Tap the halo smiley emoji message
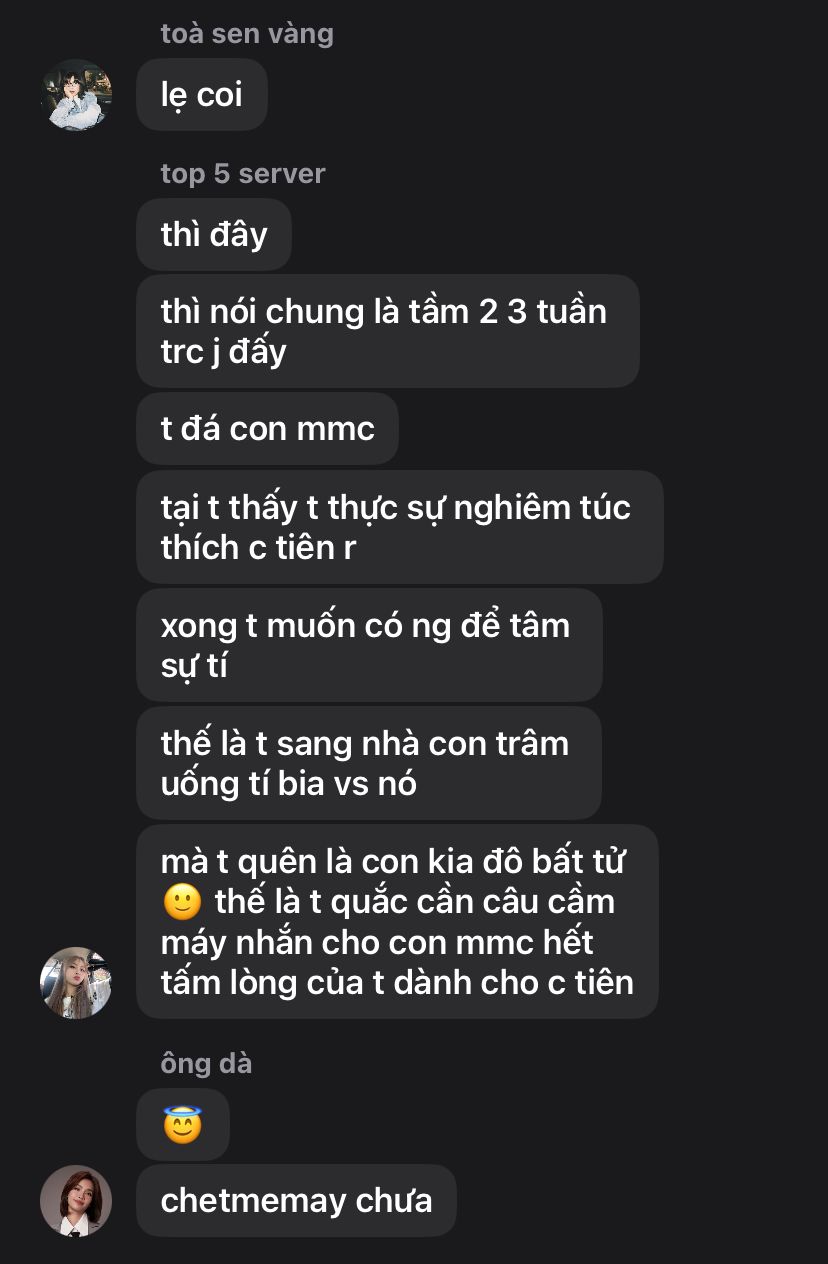Screen dimensions: 828x1264 pos(183,1125)
